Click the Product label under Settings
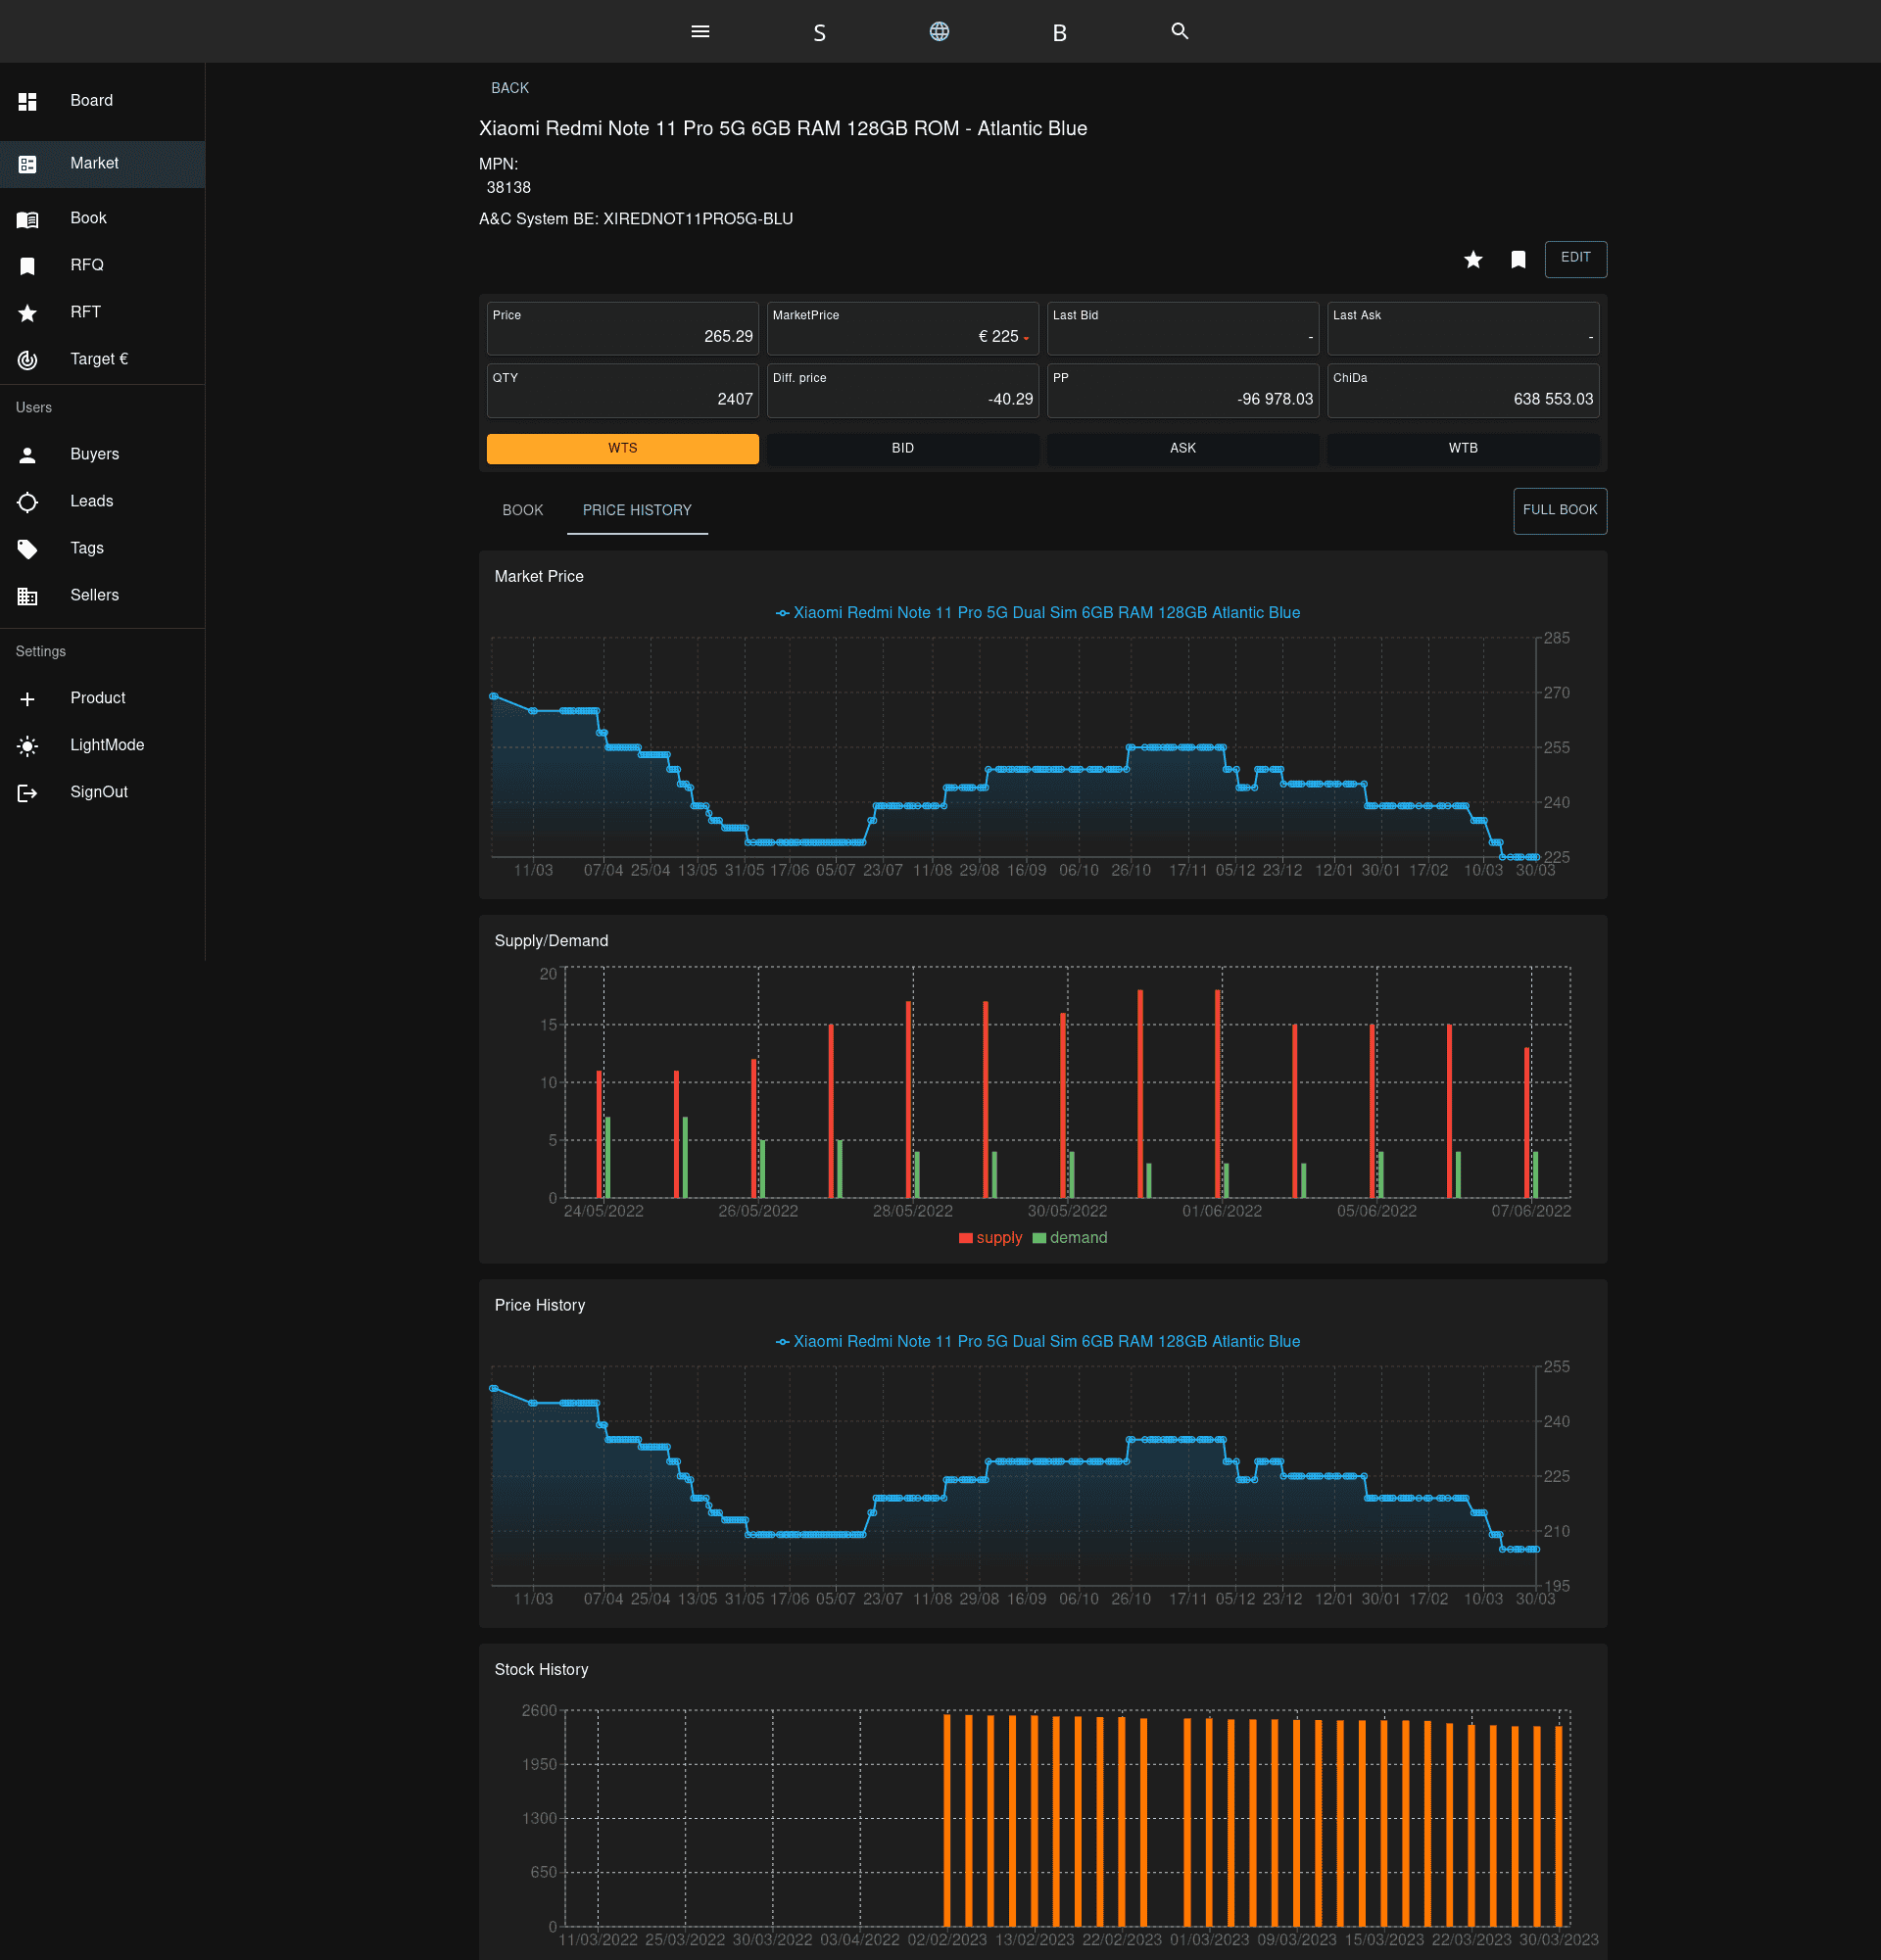The height and width of the screenshot is (1960, 1881). [98, 698]
